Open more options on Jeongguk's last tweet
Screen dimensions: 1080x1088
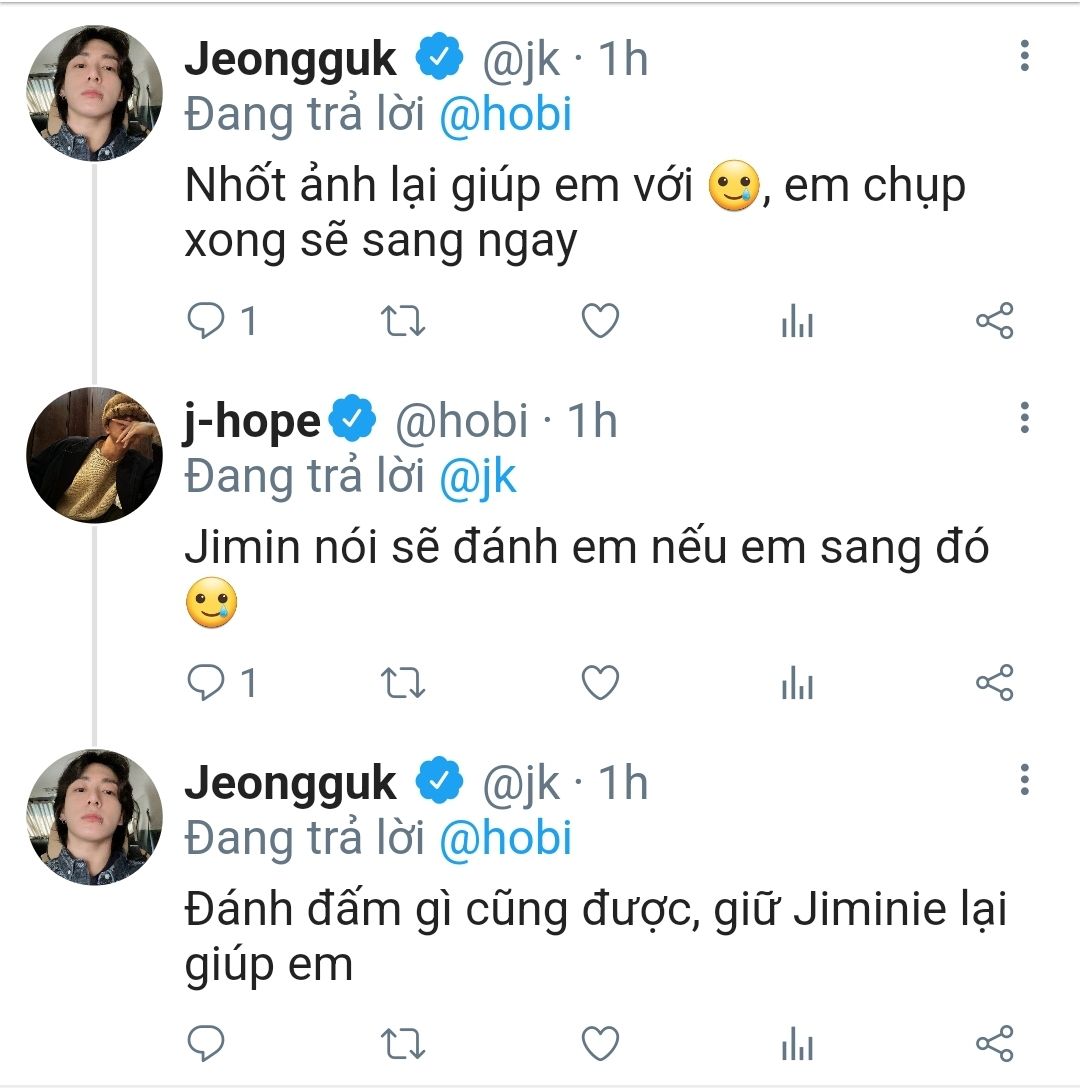click(1024, 778)
